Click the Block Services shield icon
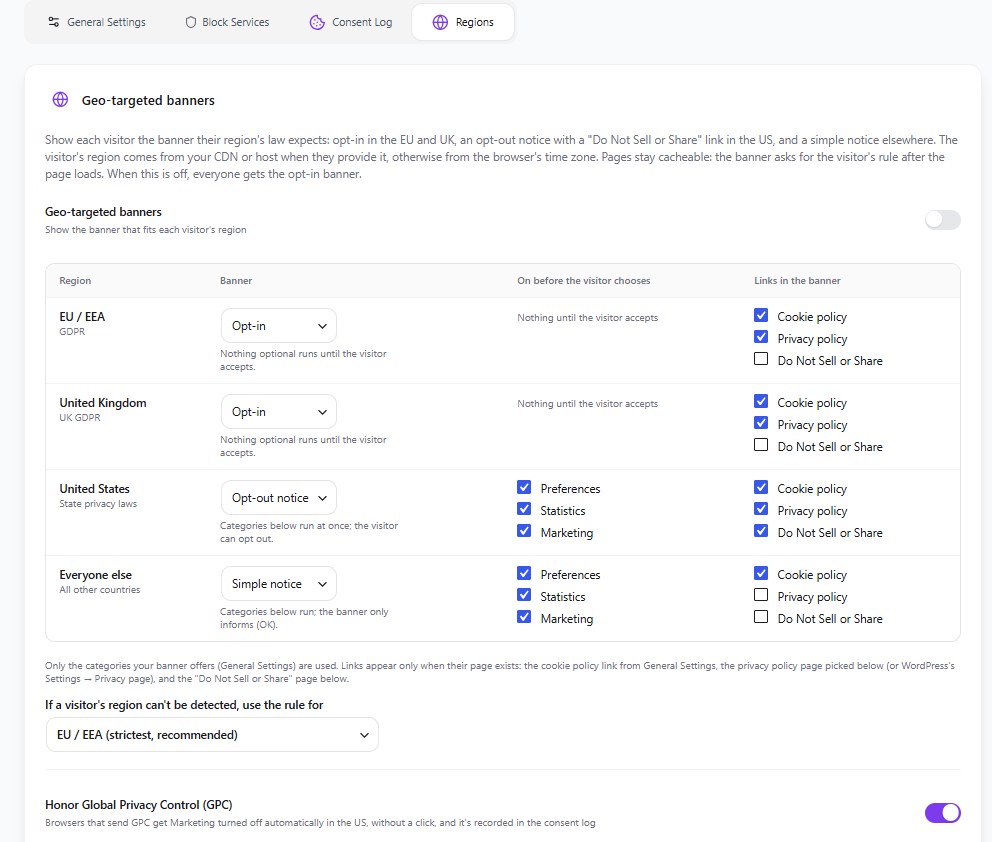This screenshot has height=842, width=992. click(x=190, y=22)
